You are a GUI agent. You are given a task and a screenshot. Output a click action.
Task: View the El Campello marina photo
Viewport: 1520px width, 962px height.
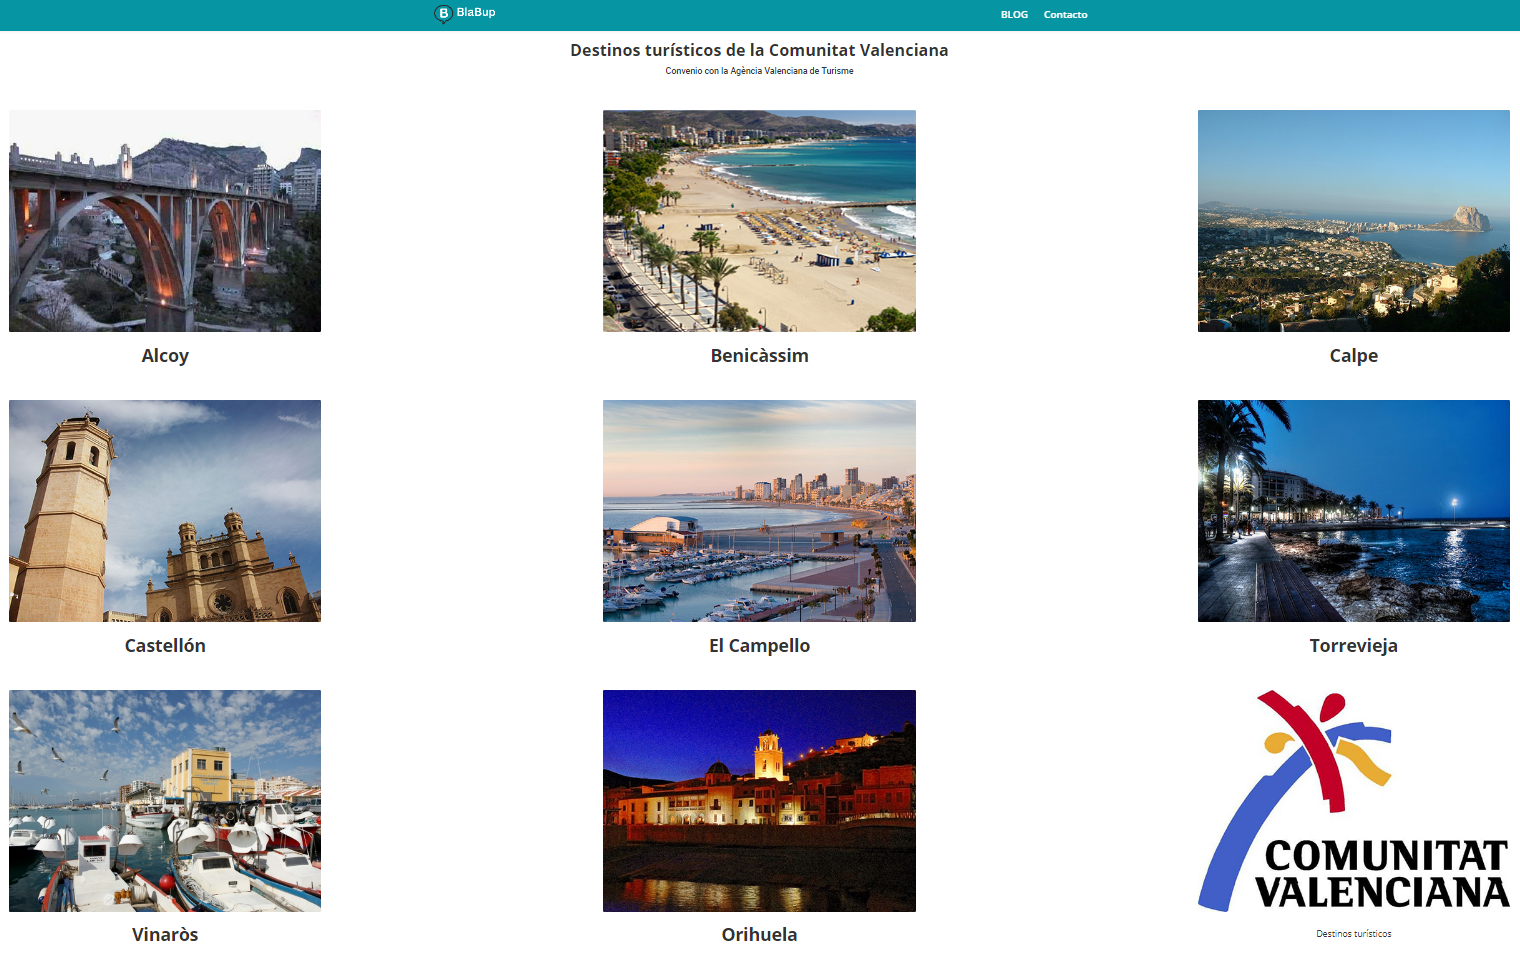point(759,511)
